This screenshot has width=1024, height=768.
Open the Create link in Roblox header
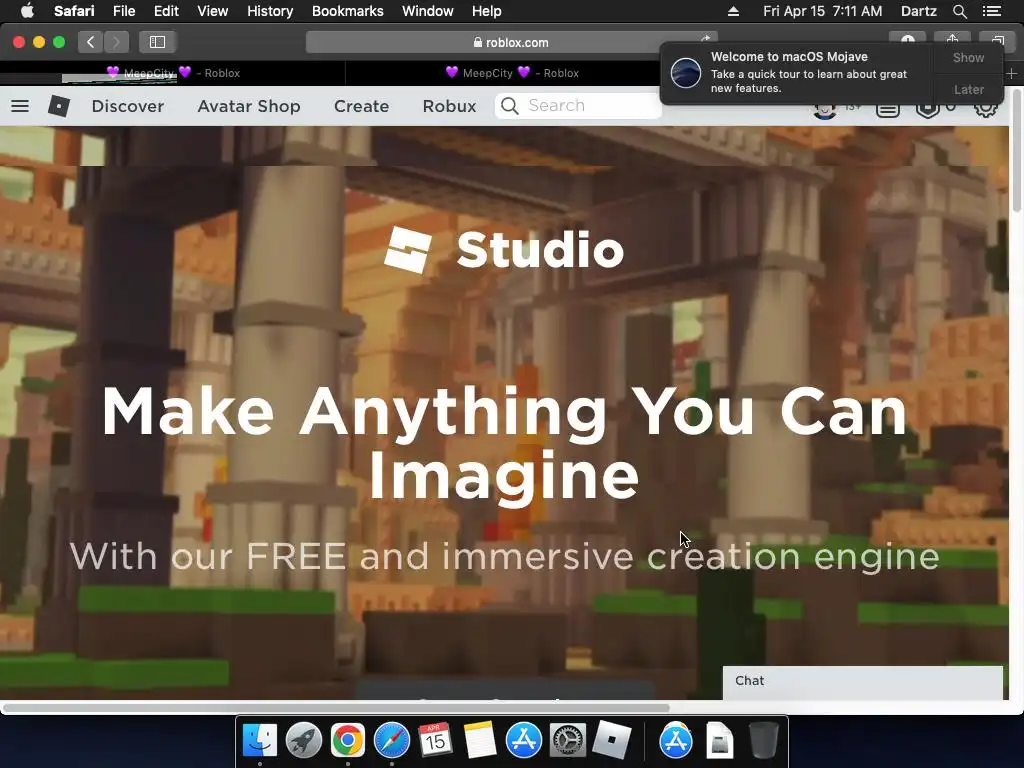point(361,106)
